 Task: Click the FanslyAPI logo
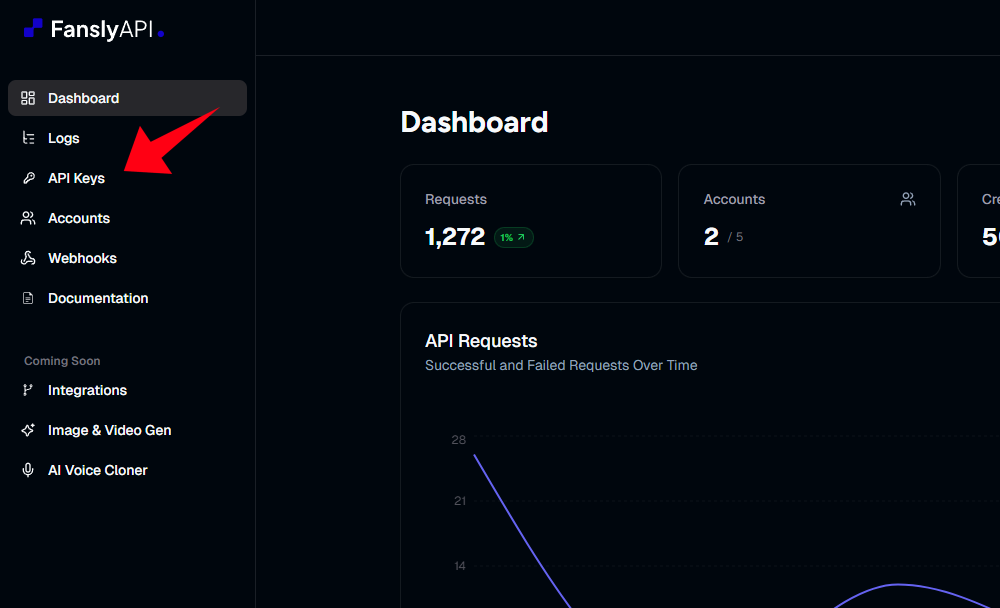click(x=92, y=28)
